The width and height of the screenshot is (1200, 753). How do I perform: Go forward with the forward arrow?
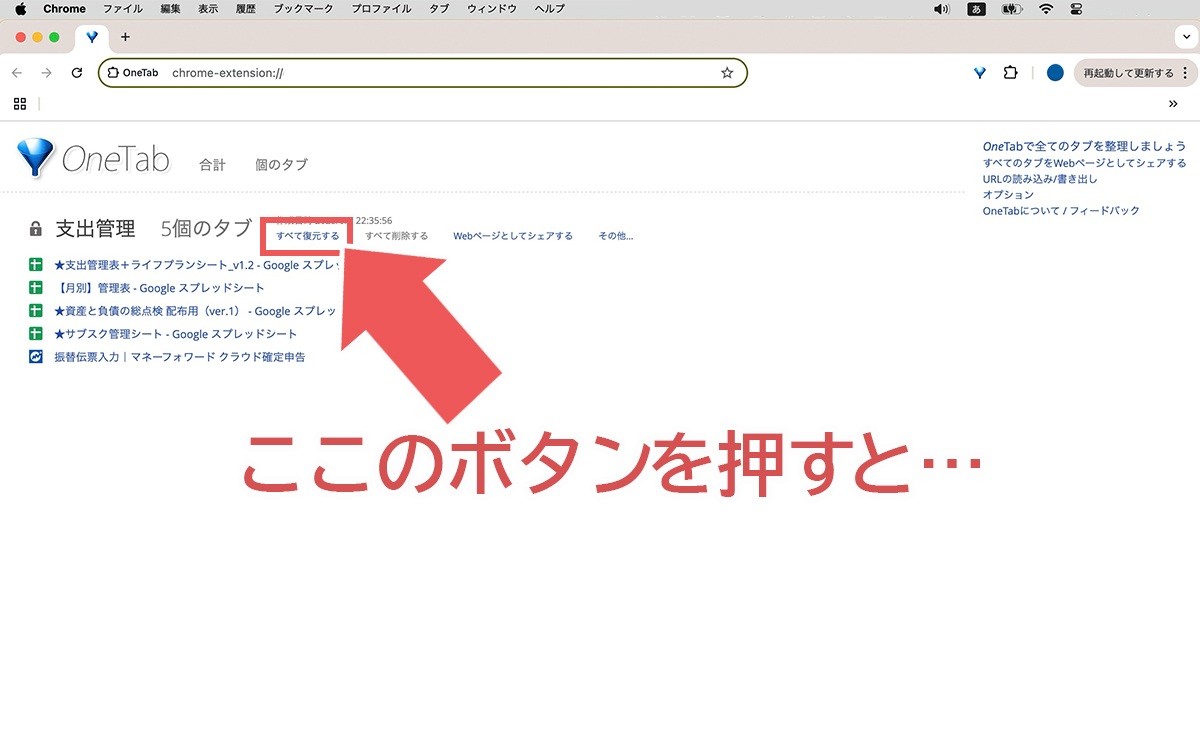(x=46, y=73)
